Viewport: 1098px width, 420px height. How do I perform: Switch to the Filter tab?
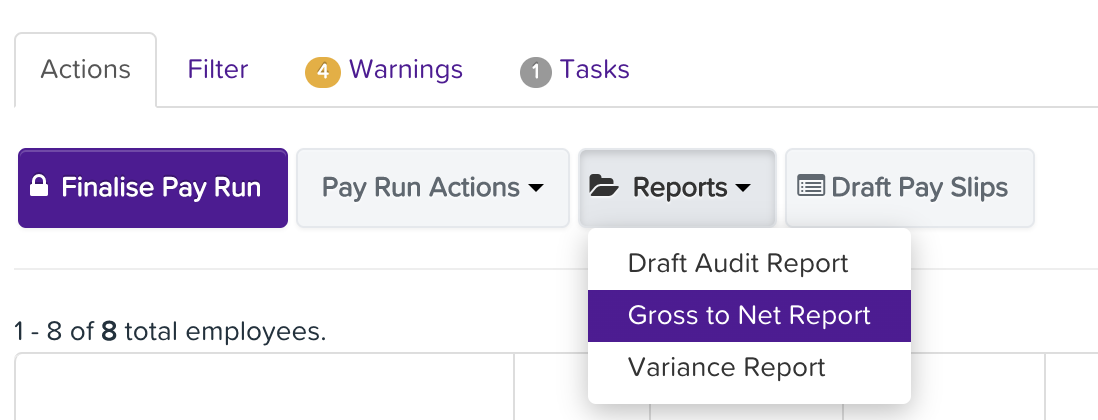coord(218,70)
